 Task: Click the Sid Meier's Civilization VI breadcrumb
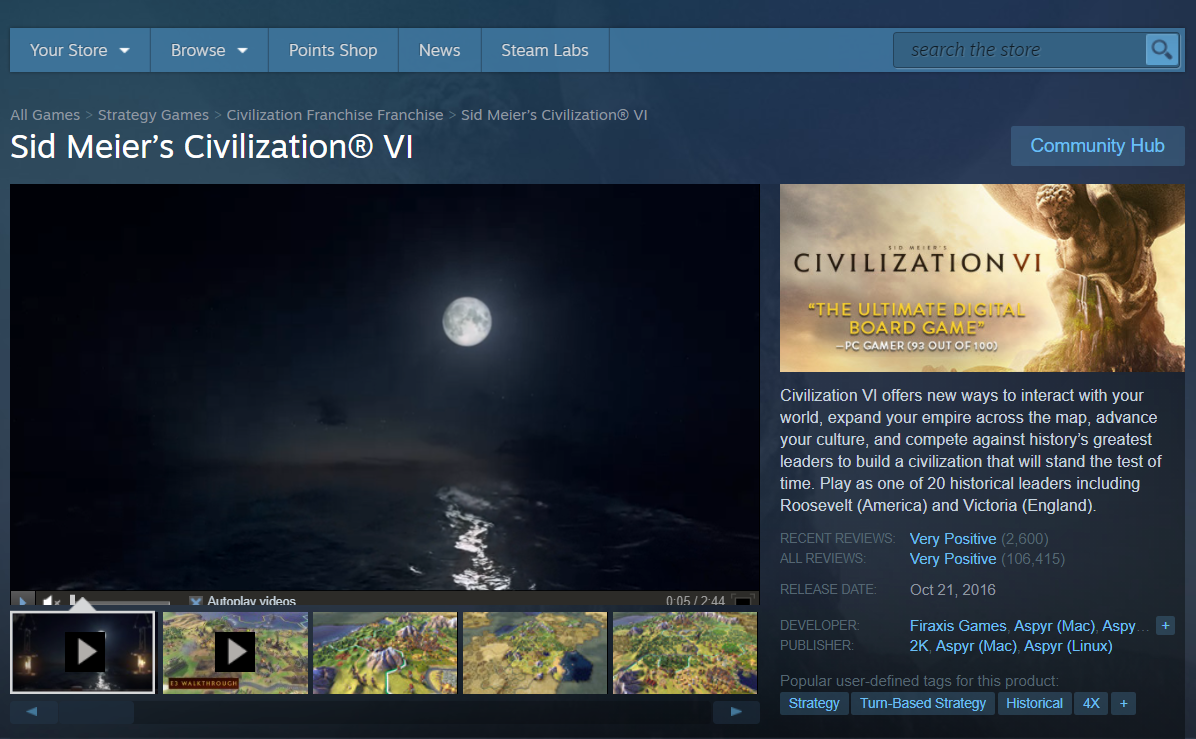tap(554, 114)
